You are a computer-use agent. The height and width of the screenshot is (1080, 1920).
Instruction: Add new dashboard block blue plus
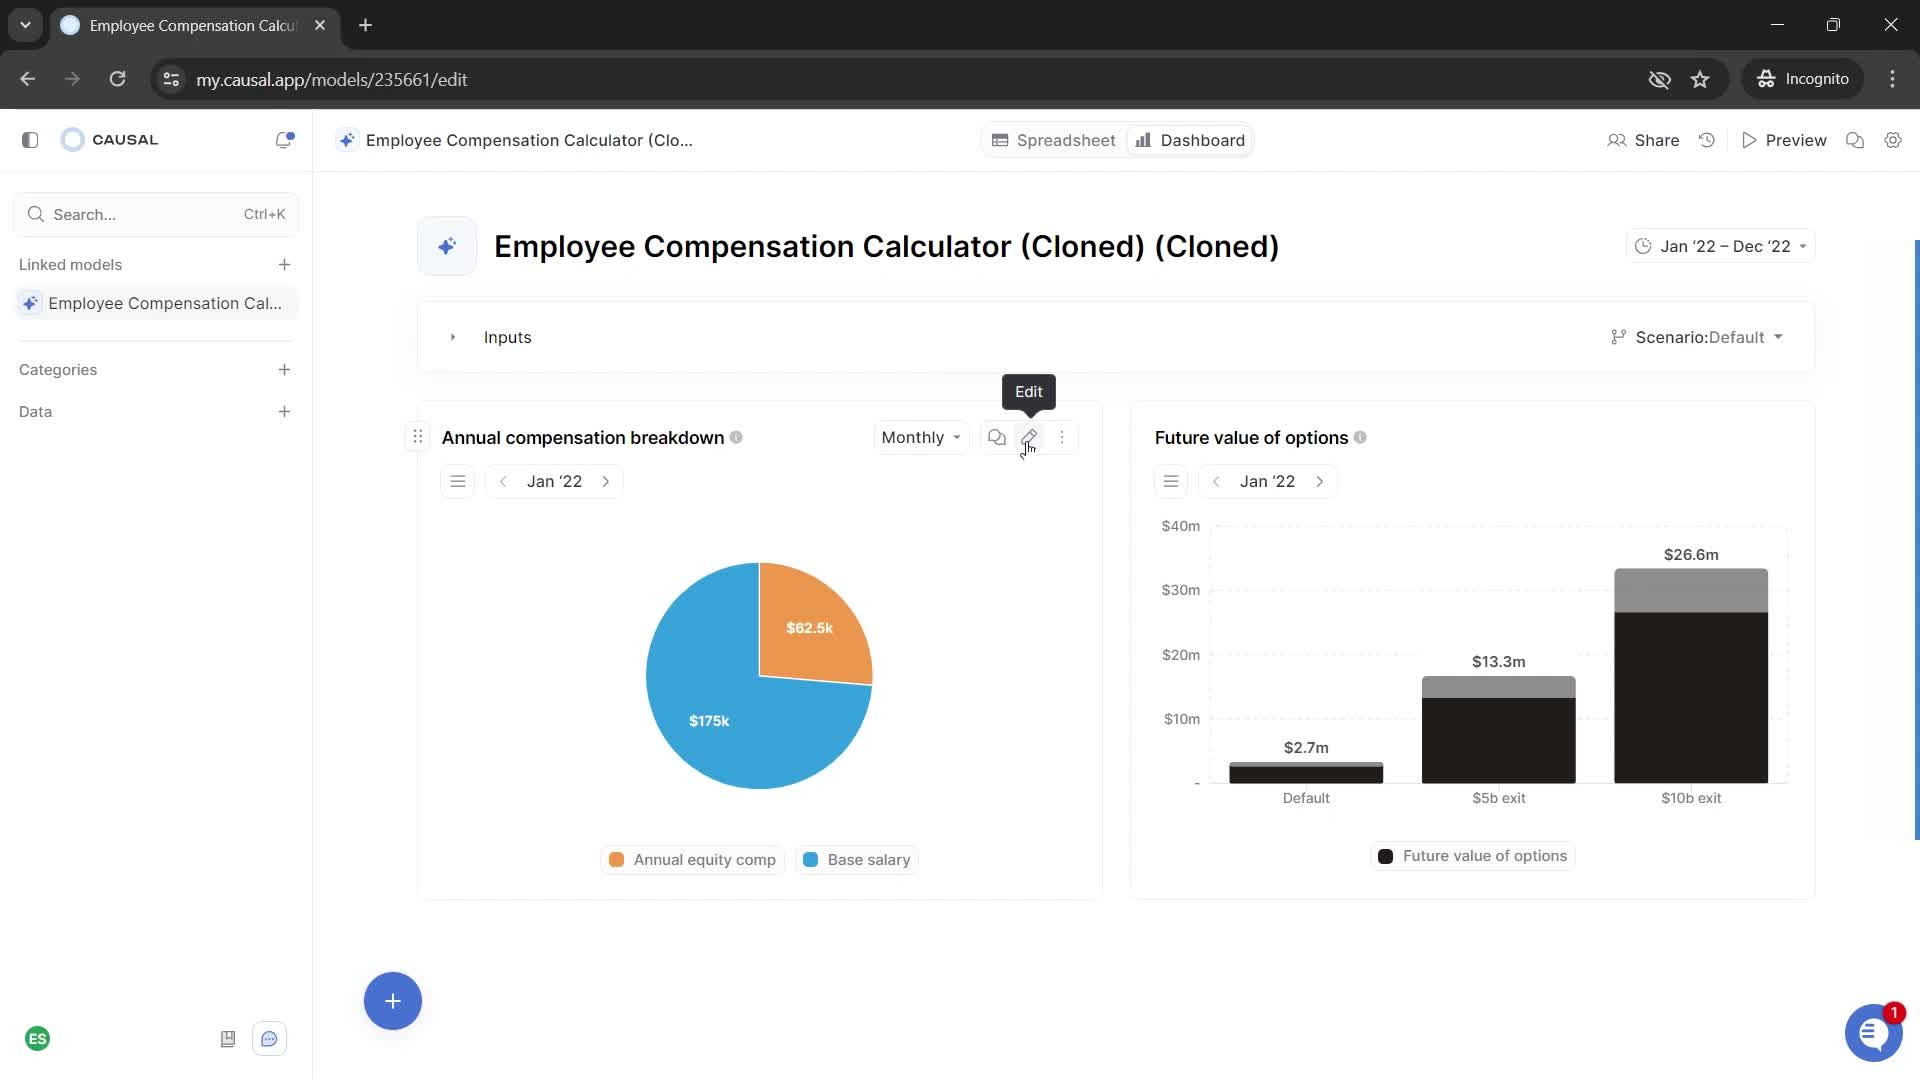point(393,1001)
